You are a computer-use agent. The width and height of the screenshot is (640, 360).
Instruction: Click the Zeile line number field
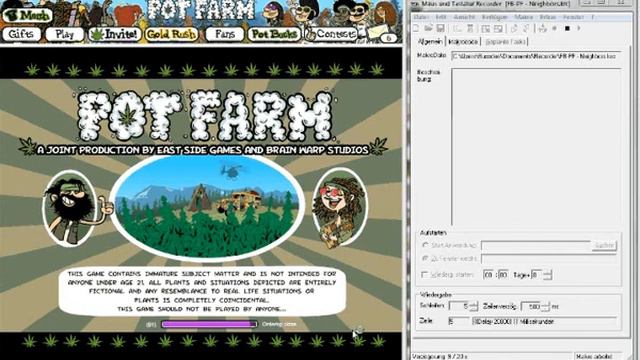click(458, 322)
